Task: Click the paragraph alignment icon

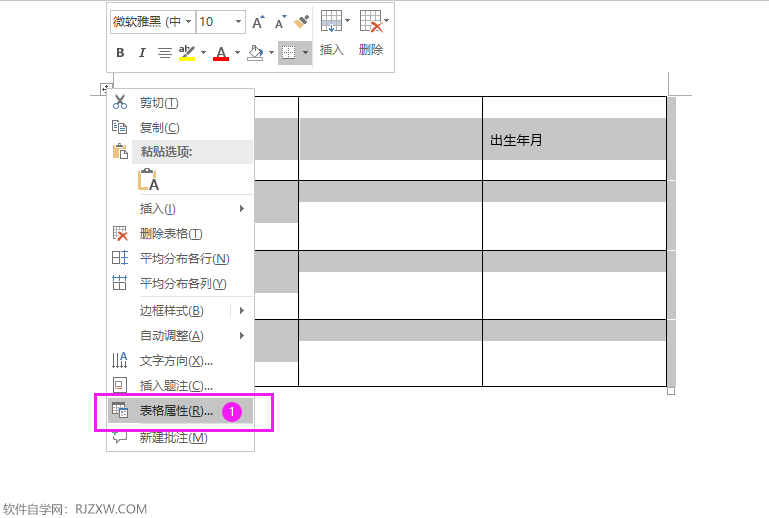Action: (164, 52)
